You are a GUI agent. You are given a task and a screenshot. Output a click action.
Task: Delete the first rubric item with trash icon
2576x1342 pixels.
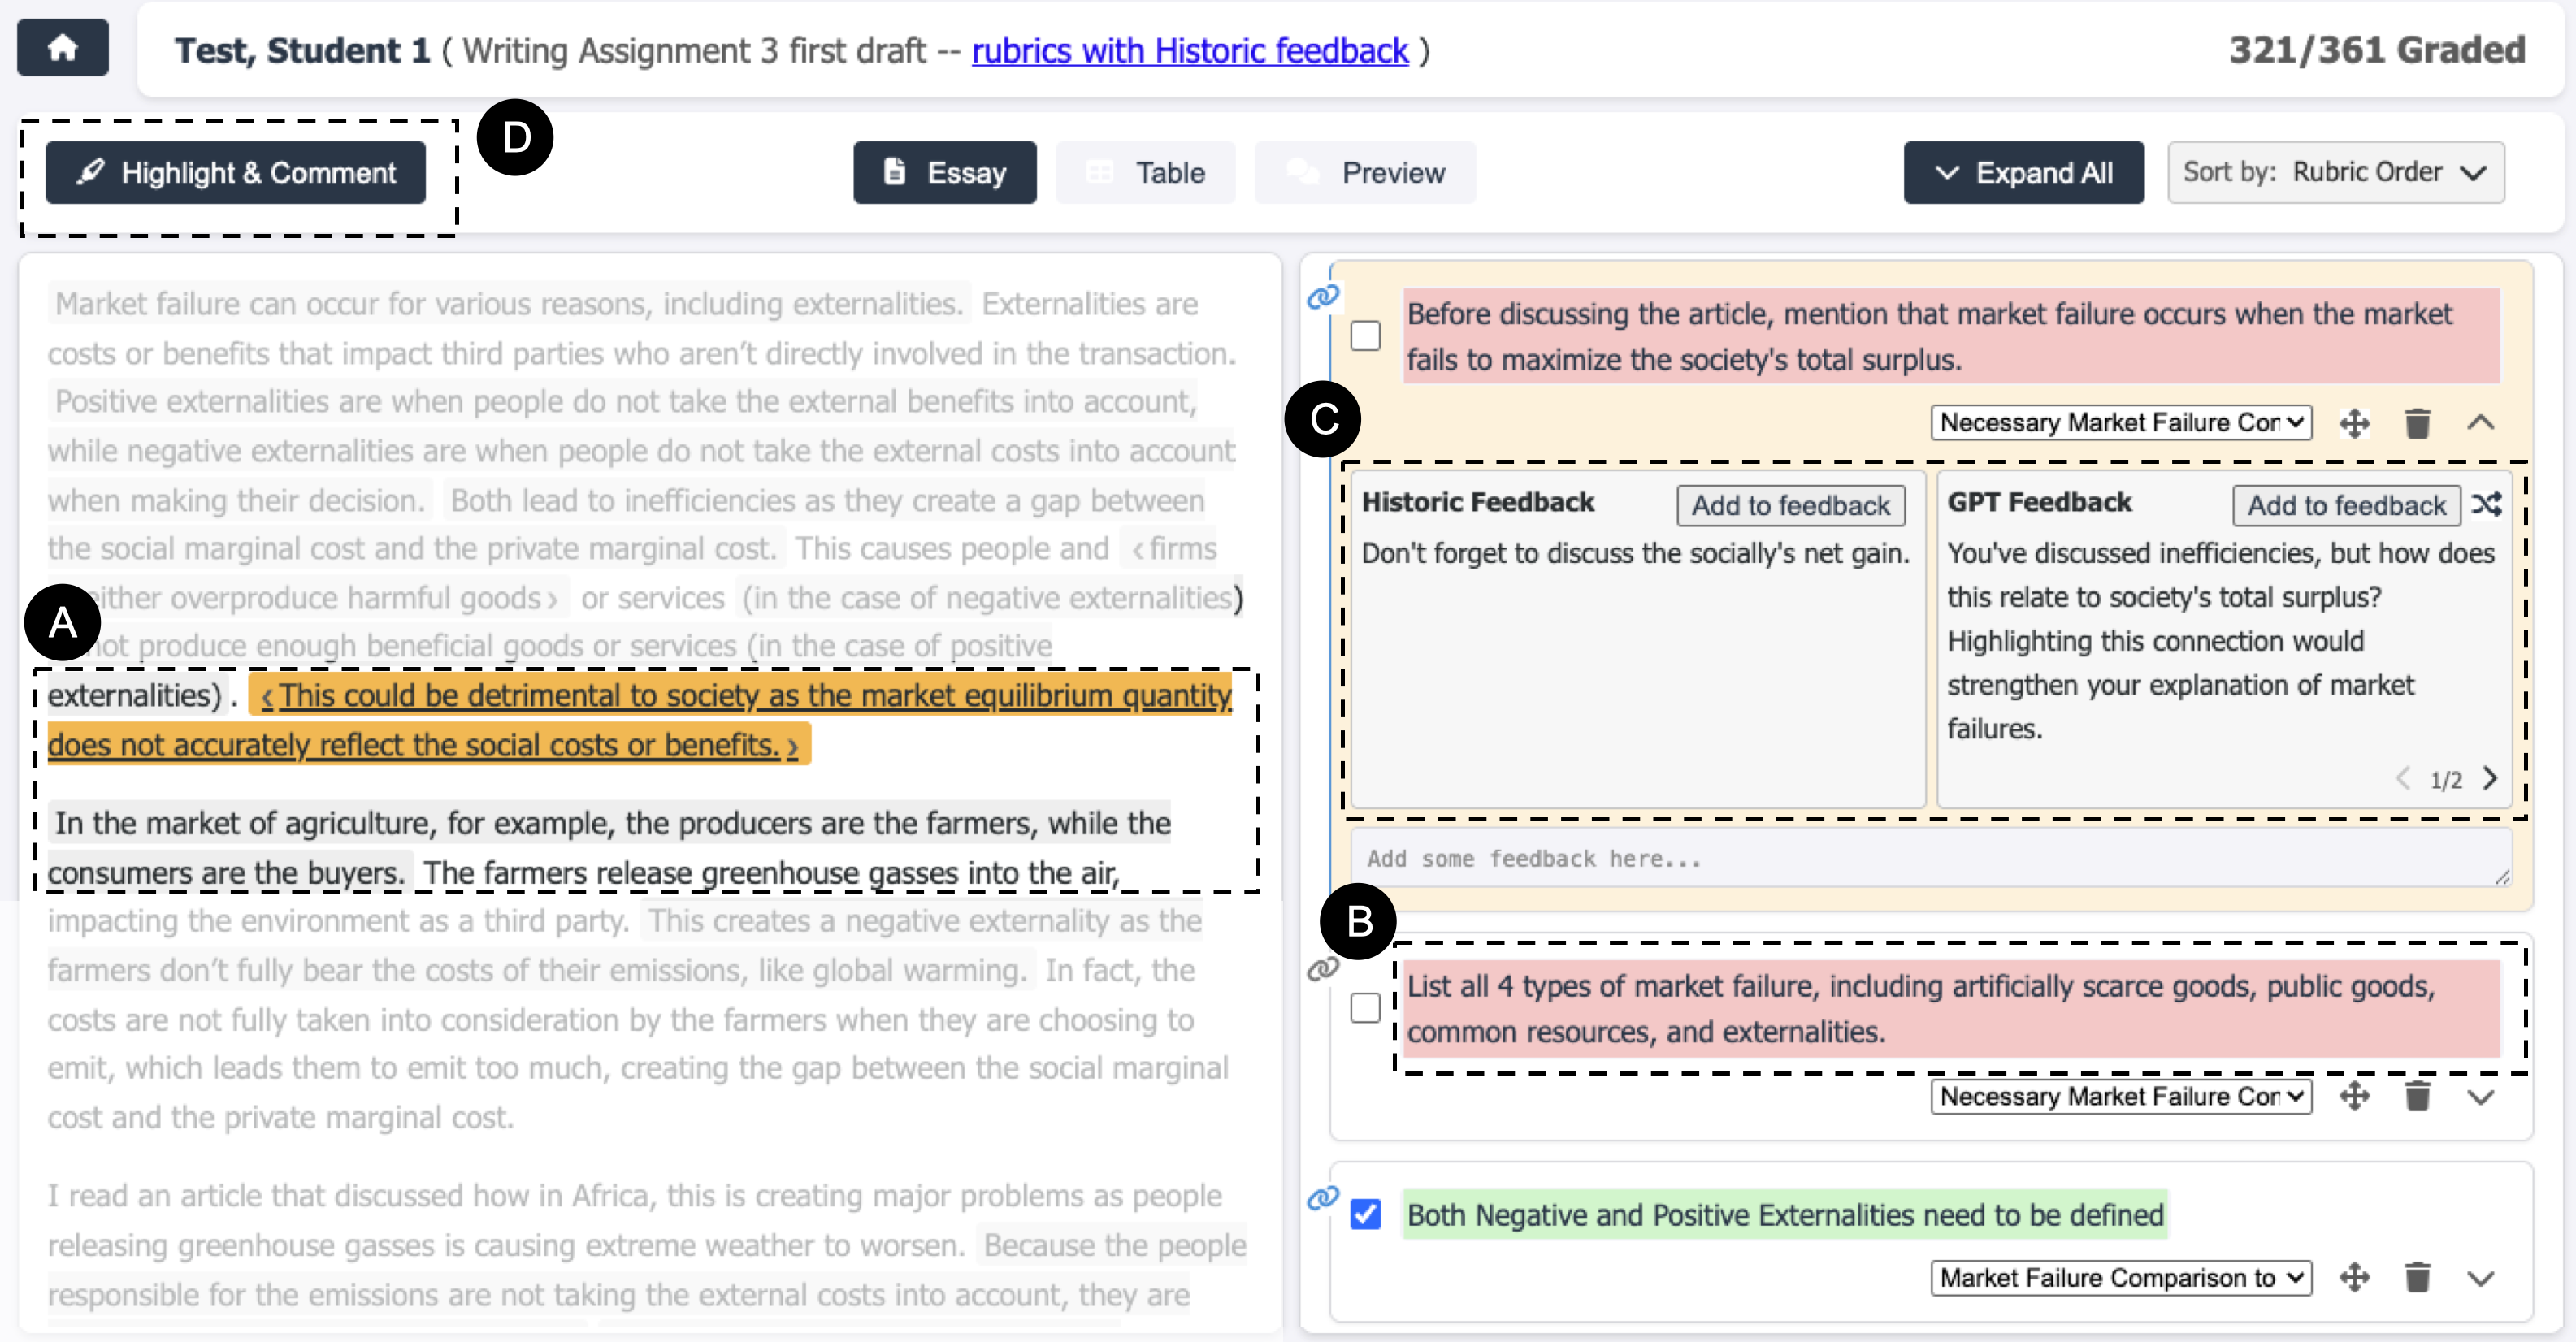tap(2417, 423)
